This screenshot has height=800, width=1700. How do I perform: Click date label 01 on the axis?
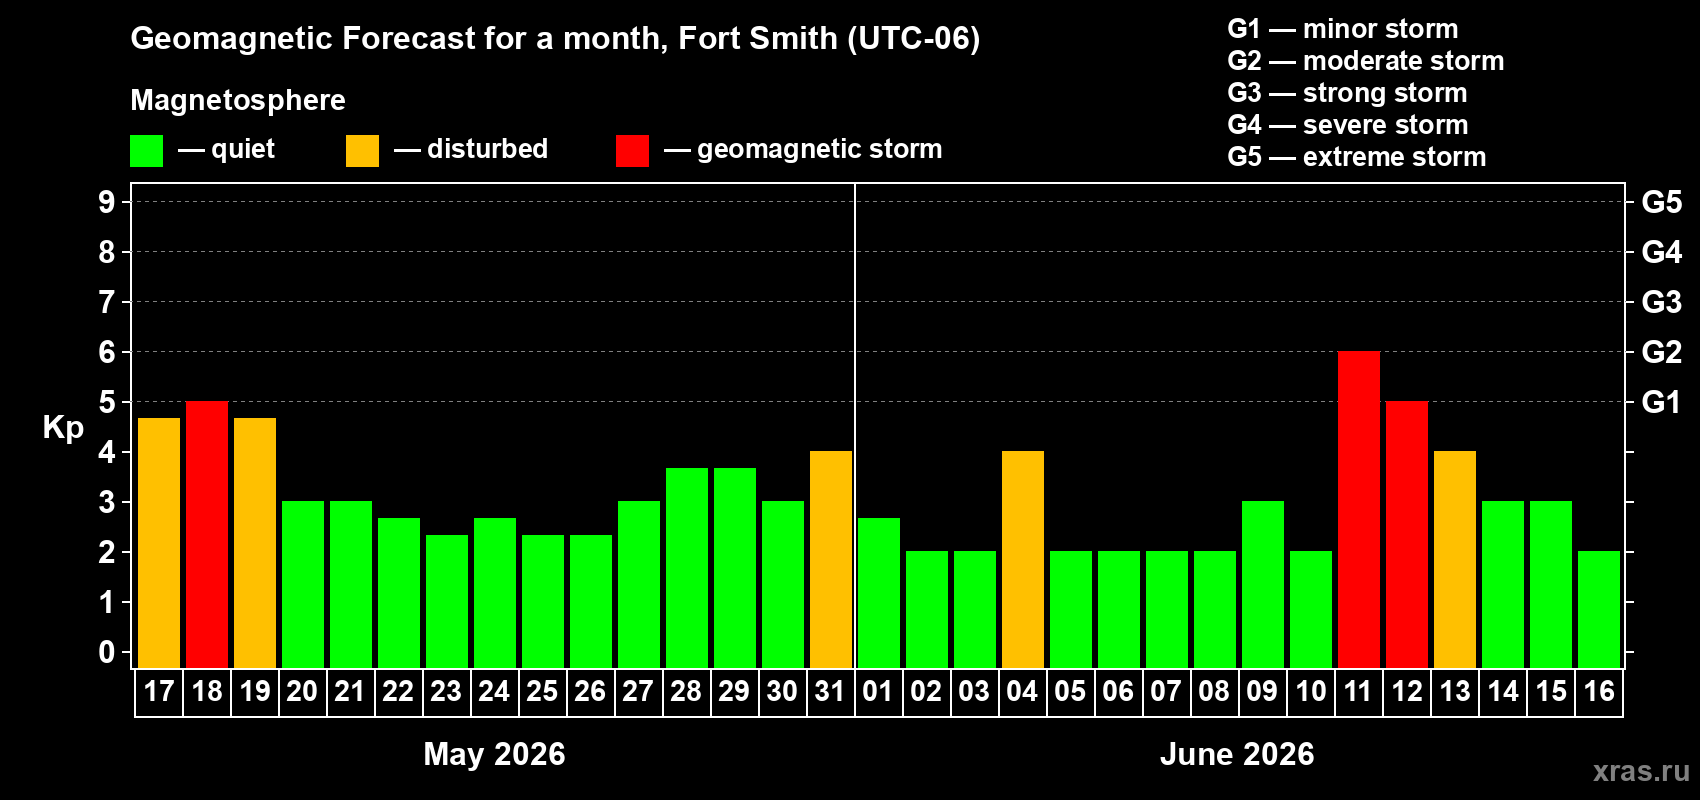click(878, 691)
